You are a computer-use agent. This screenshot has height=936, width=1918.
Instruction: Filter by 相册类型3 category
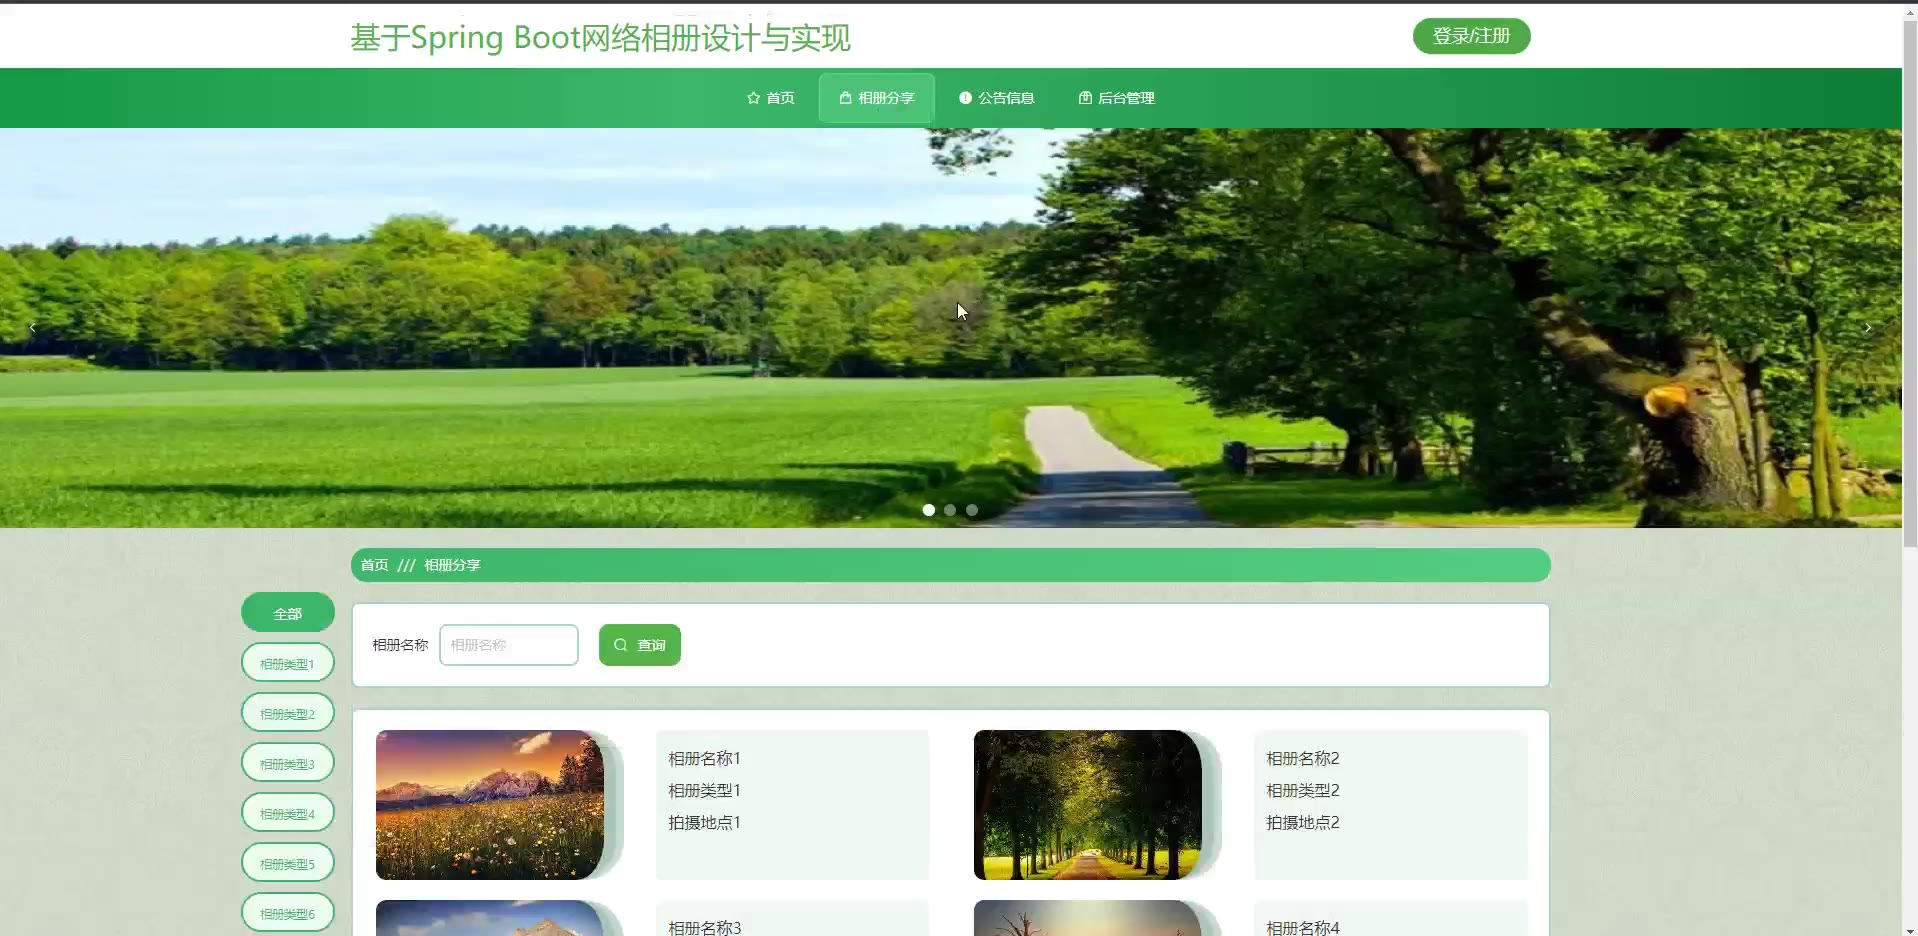coord(288,763)
